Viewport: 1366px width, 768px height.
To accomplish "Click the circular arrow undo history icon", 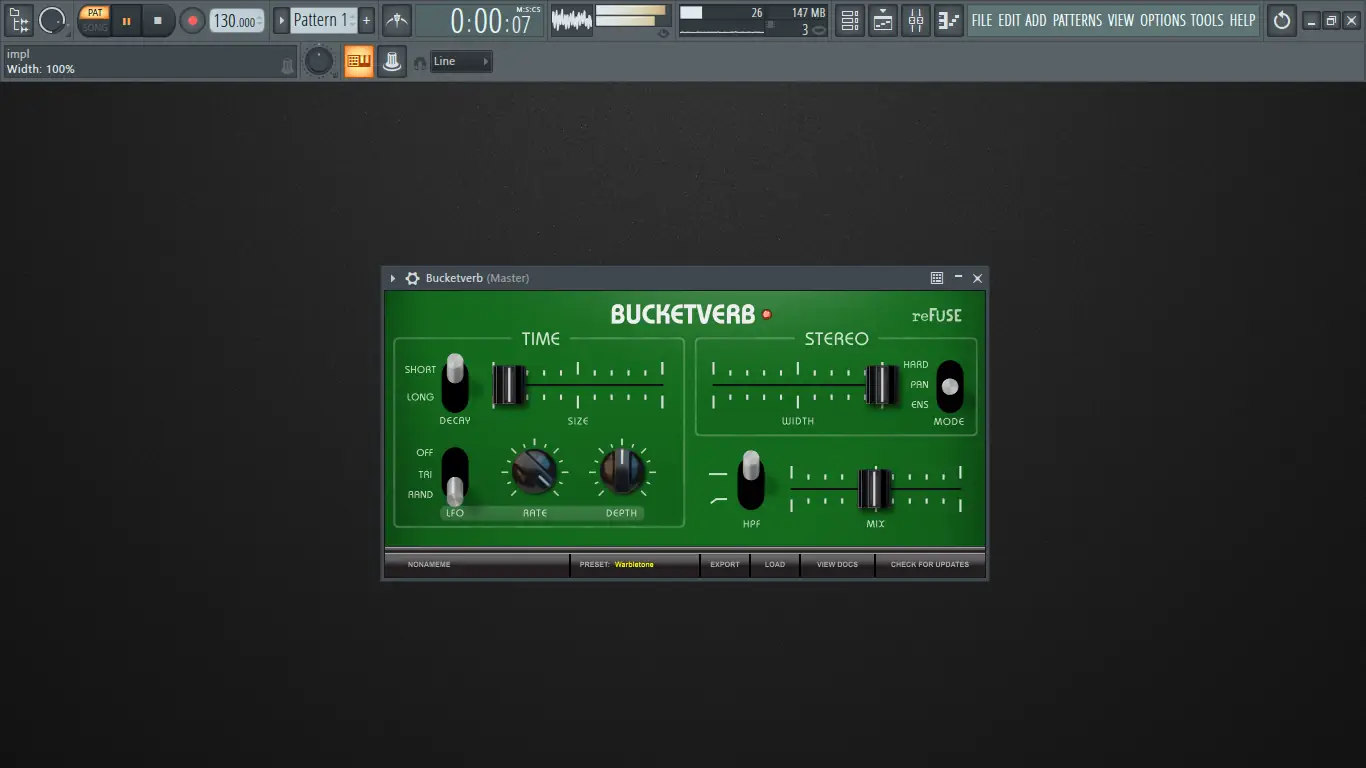I will tap(1282, 20).
